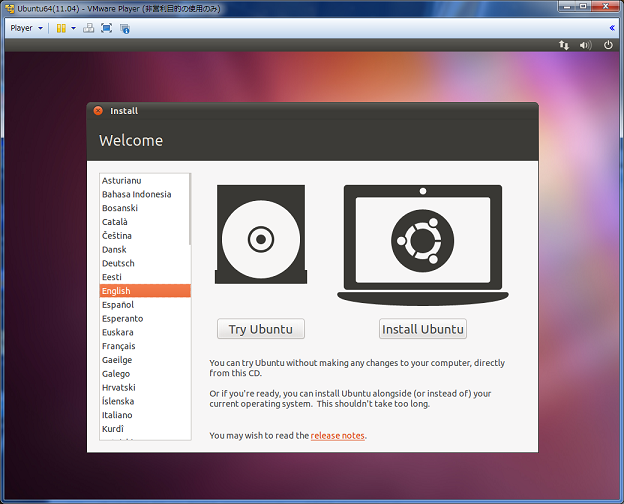The image size is (624, 504).
Task: Select Asturianu language
Action: [x=145, y=181]
